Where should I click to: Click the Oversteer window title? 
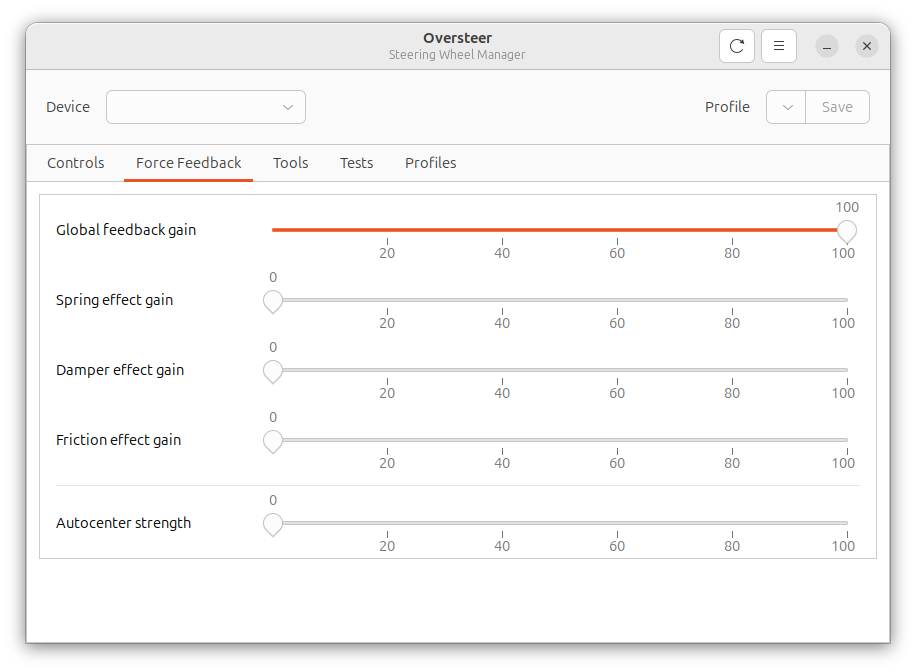[x=457, y=38]
